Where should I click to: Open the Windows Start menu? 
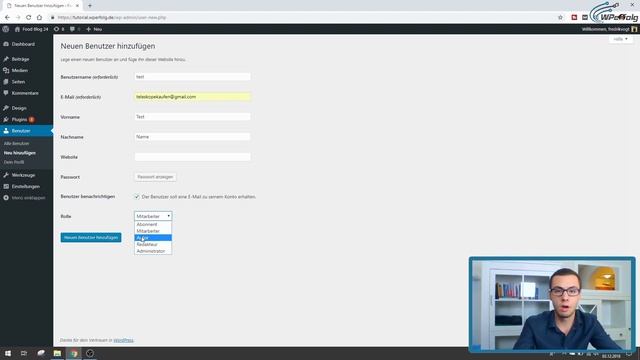[8, 353]
